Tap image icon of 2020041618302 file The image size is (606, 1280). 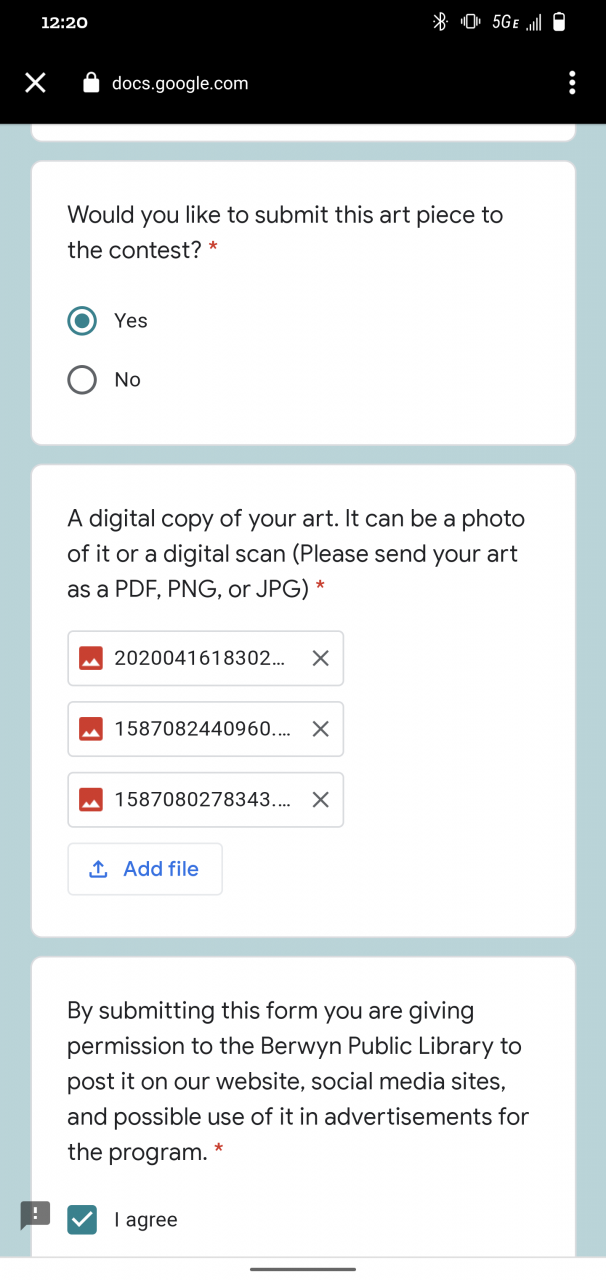91,658
